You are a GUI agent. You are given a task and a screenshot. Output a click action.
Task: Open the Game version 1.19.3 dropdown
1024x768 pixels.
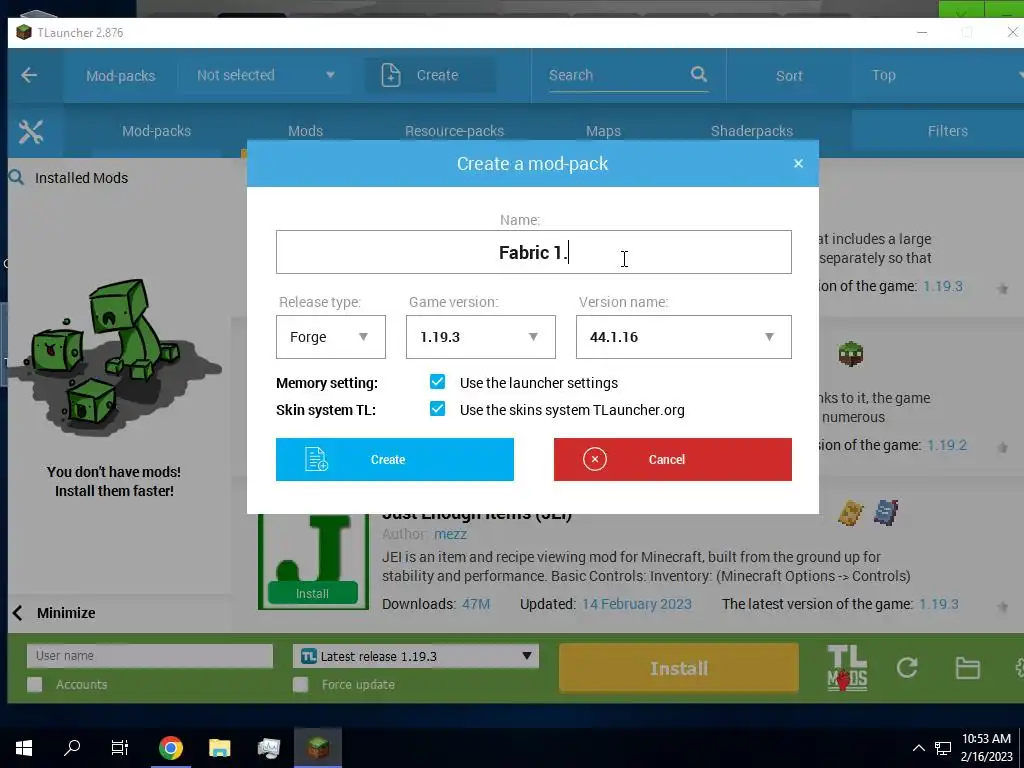(481, 337)
